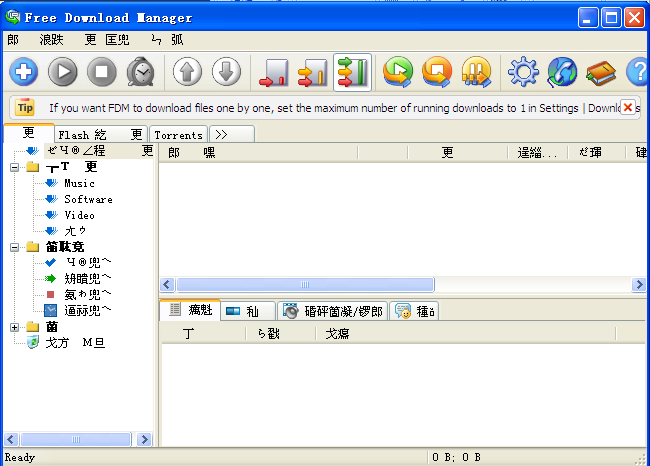
Task: Click the yellow Tip icon
Action: click(x=25, y=108)
